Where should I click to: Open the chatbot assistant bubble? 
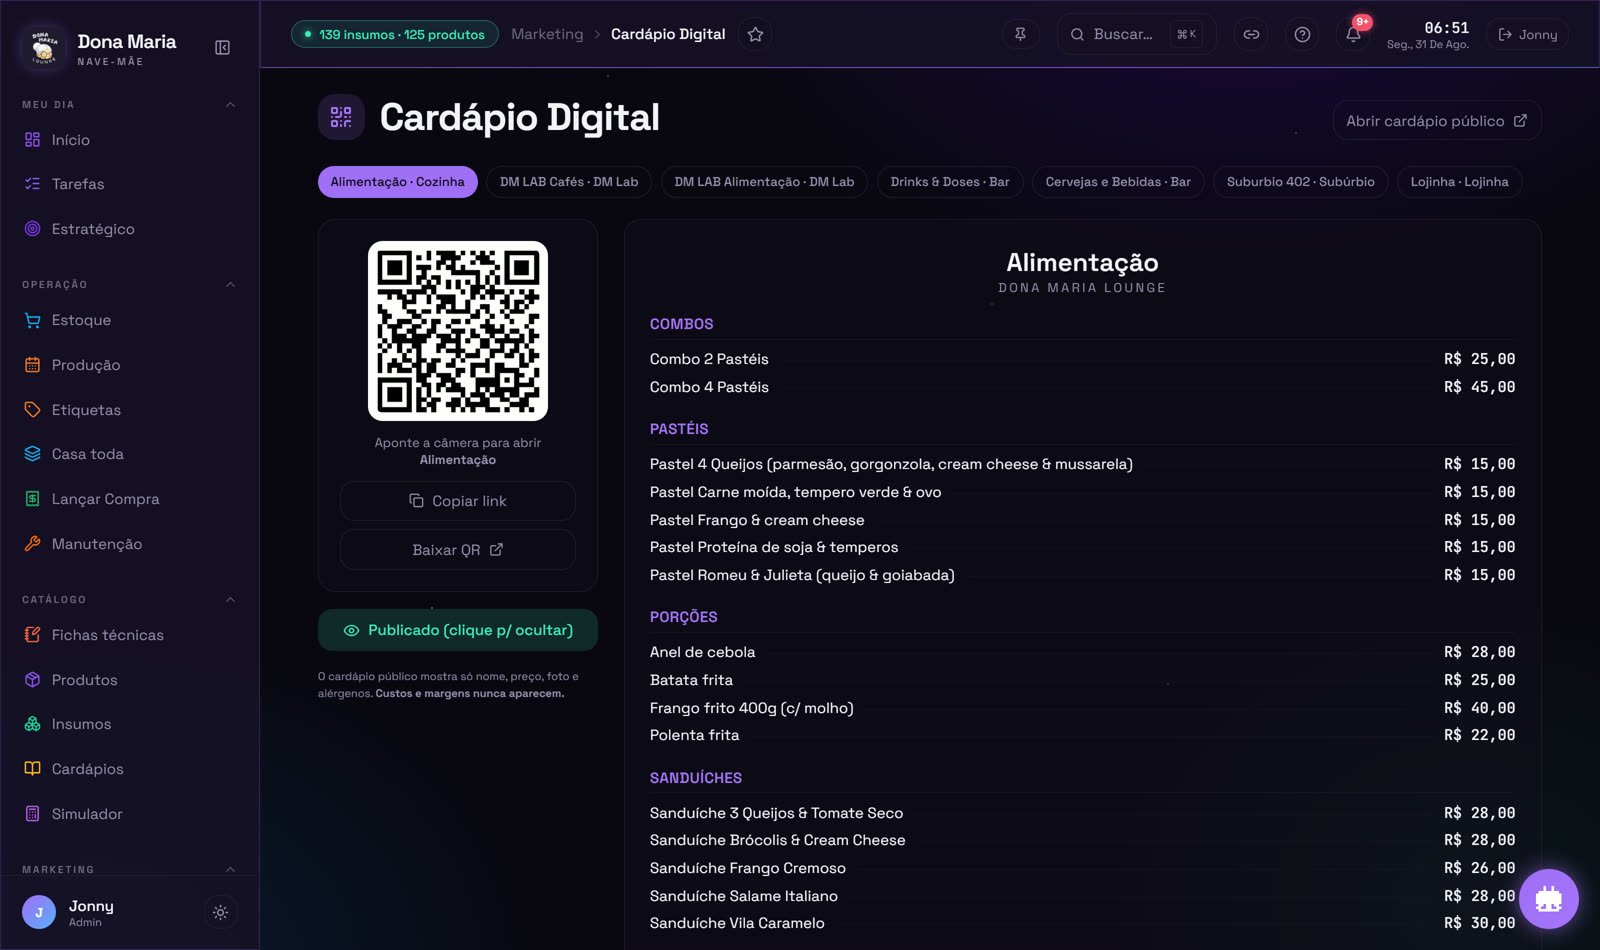1549,899
